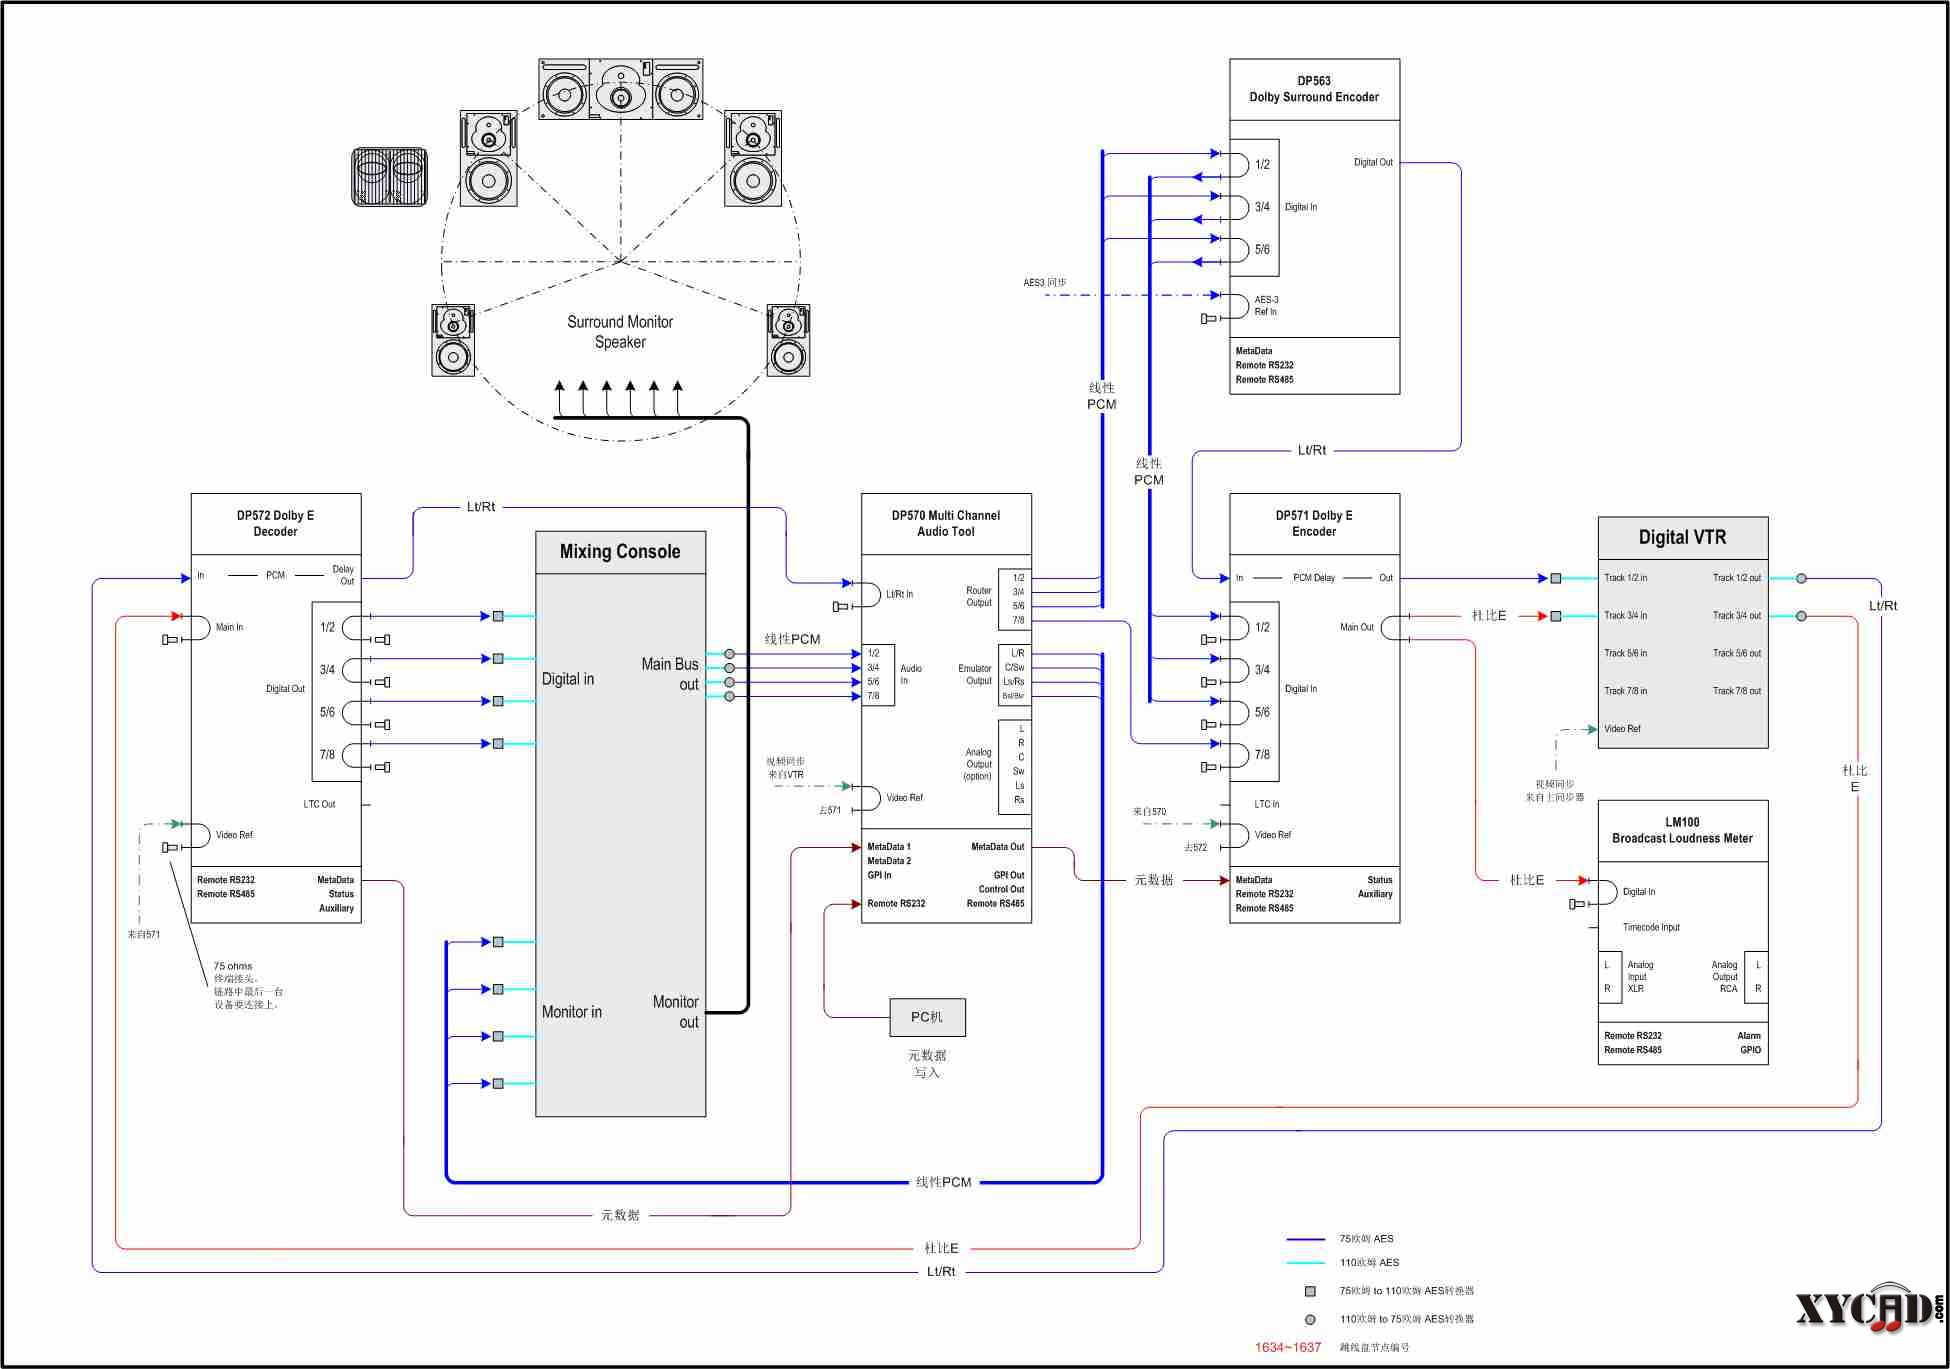Click Track 3/4 out on Digital VTR
The height and width of the screenshot is (1369, 1950).
[x=1737, y=616]
